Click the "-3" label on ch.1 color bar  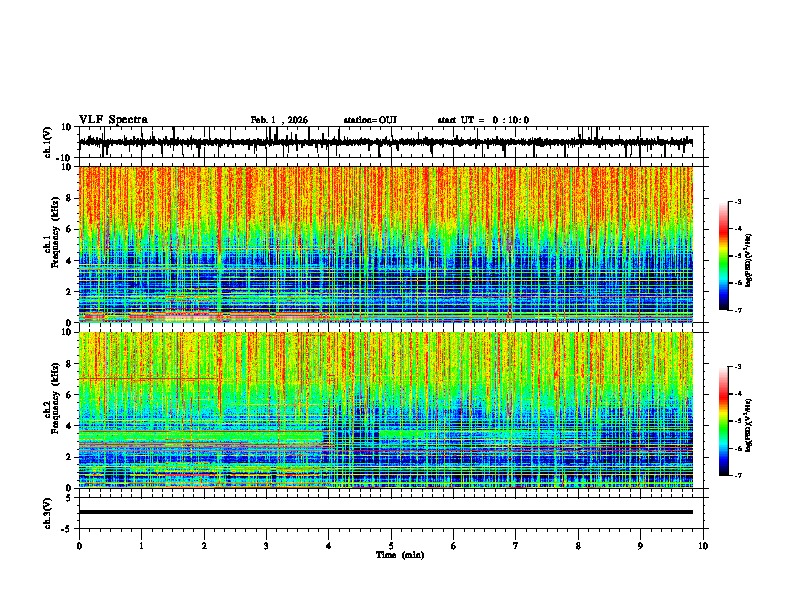coord(737,202)
